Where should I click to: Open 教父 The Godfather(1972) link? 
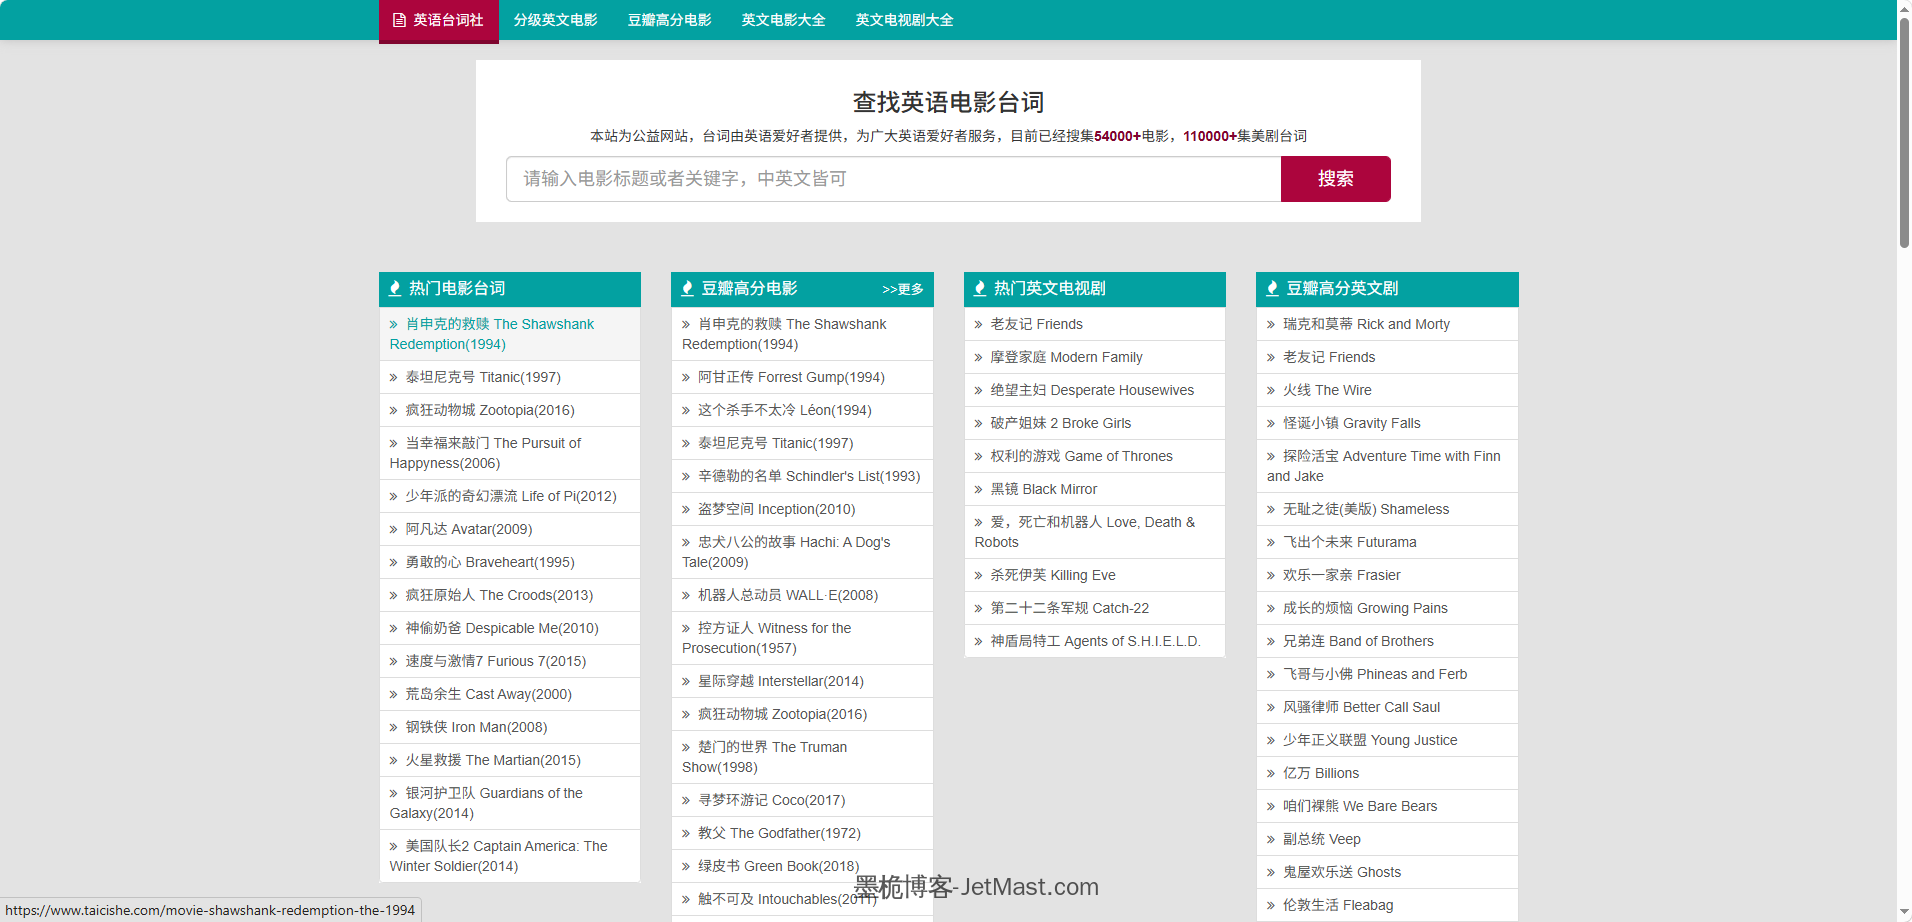pos(779,833)
